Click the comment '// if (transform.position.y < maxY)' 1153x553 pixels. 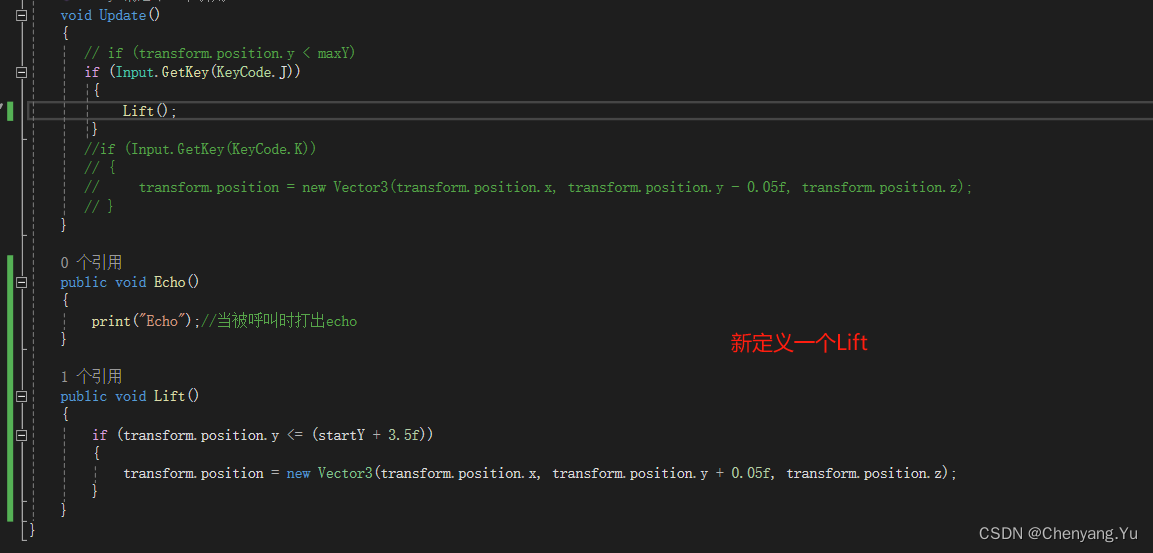[x=220, y=54]
